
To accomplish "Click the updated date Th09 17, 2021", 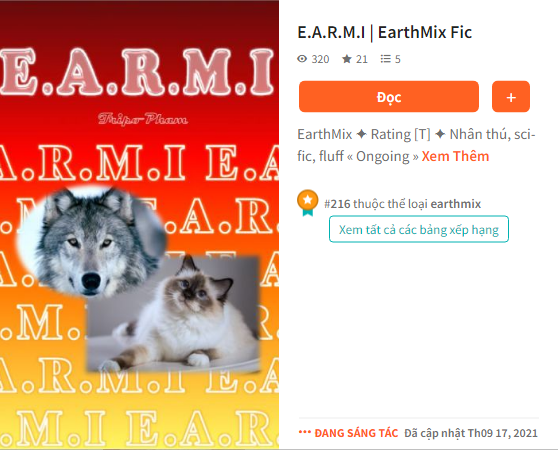I will click(502, 433).
